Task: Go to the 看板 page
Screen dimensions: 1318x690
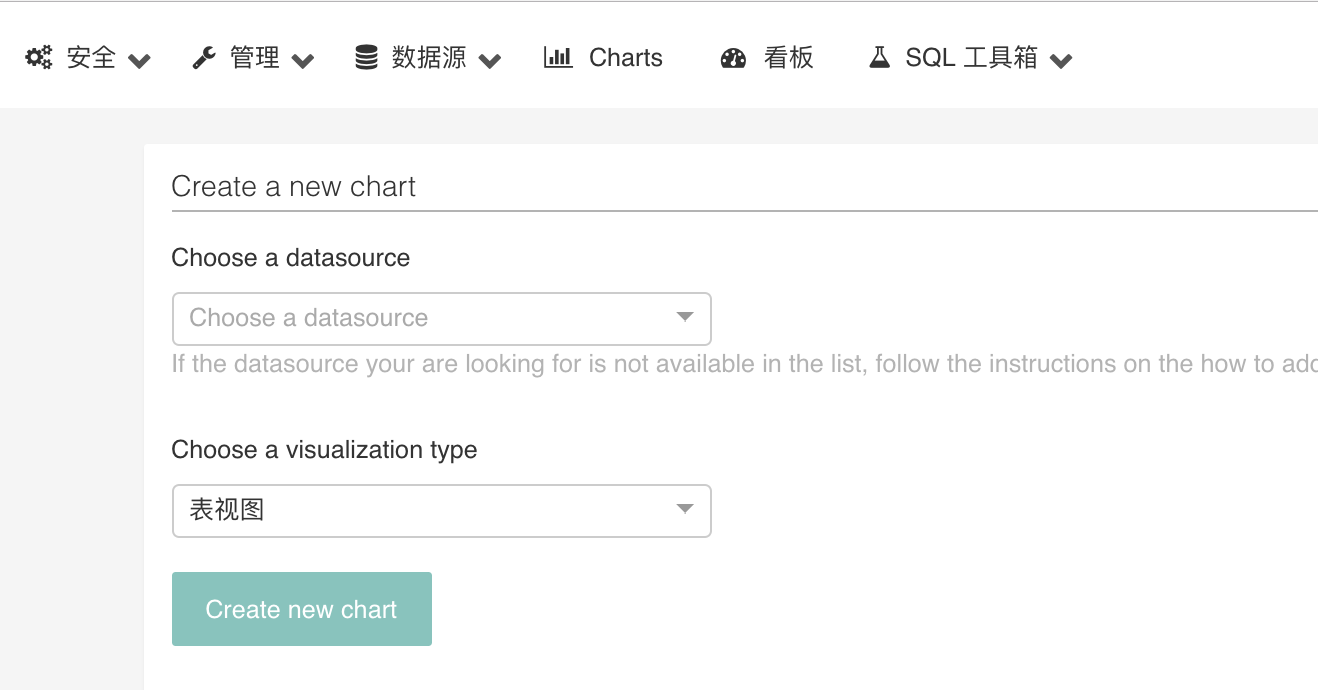Action: (767, 58)
